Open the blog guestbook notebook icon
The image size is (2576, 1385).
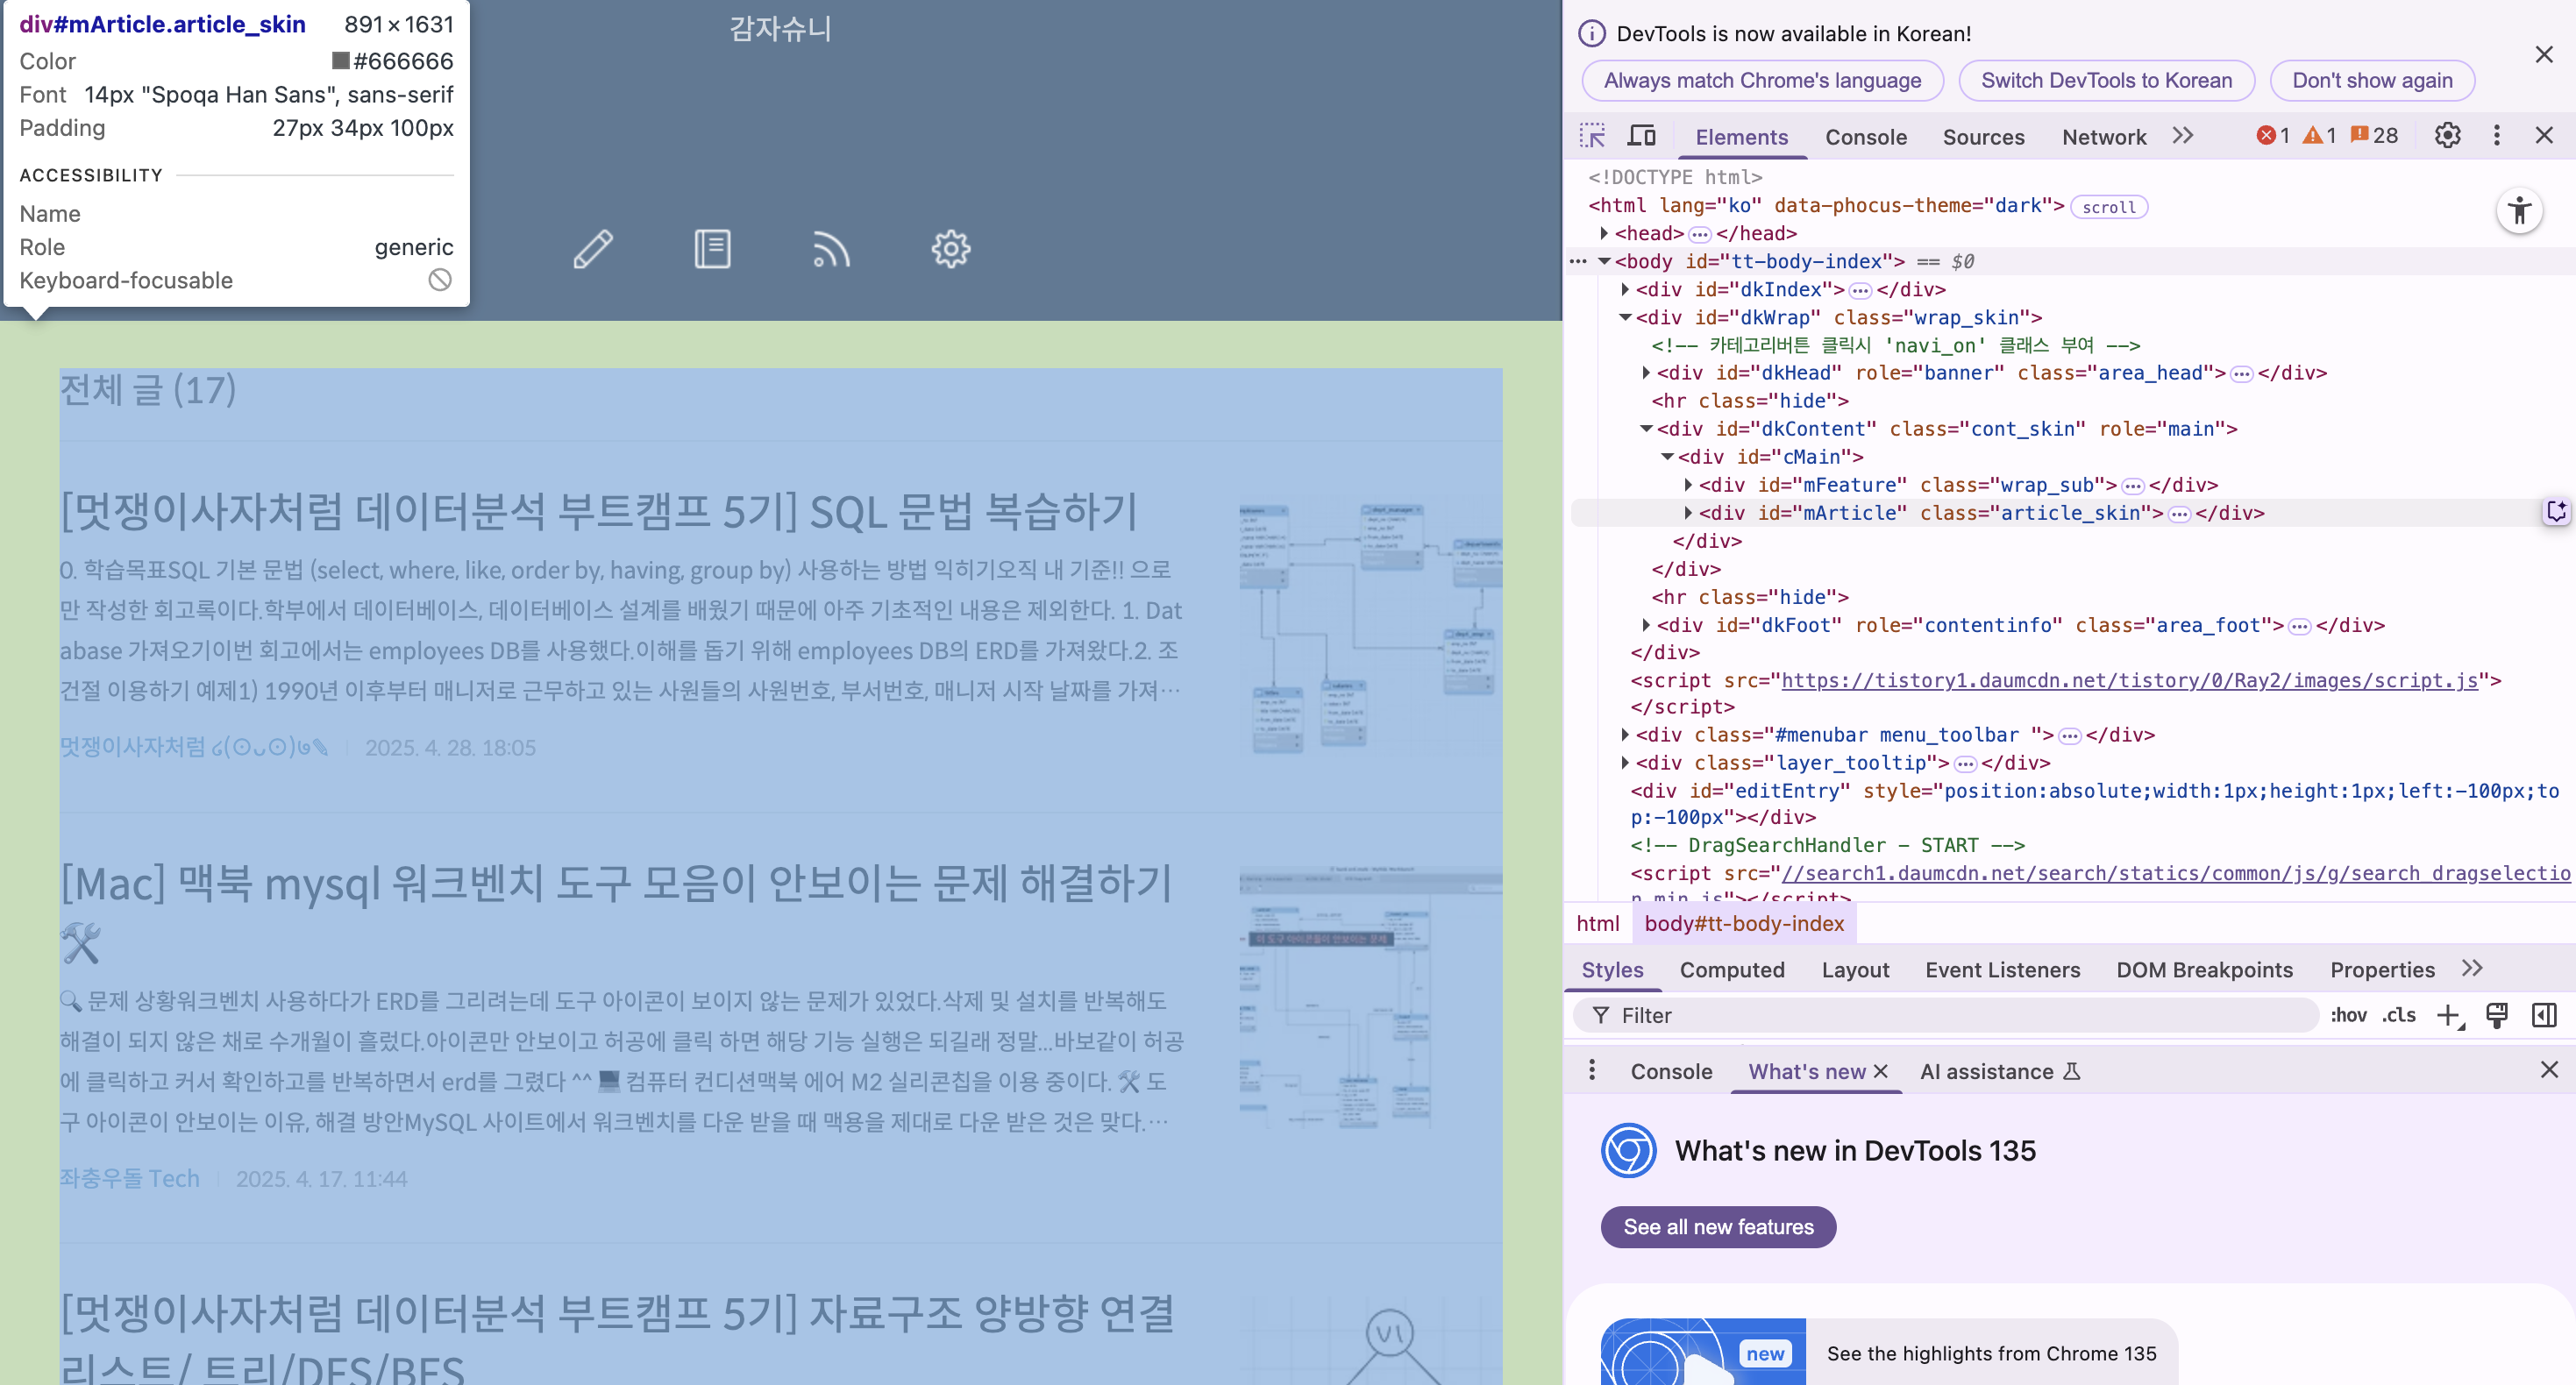[712, 249]
